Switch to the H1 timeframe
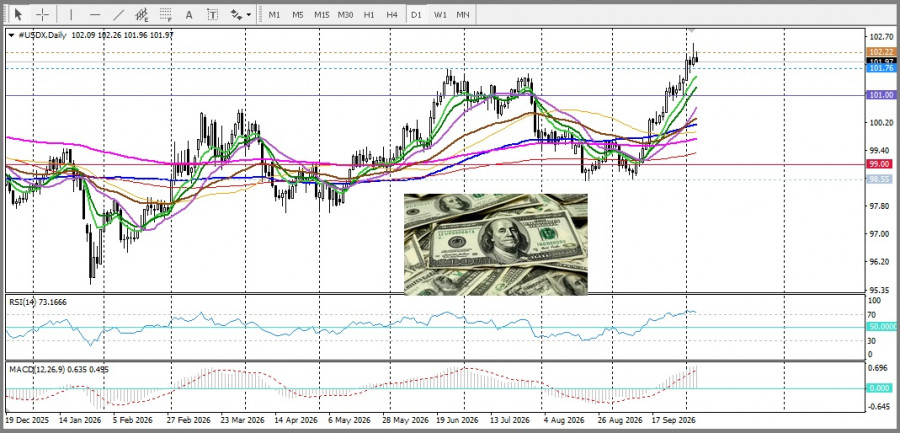The image size is (900, 433). point(369,14)
